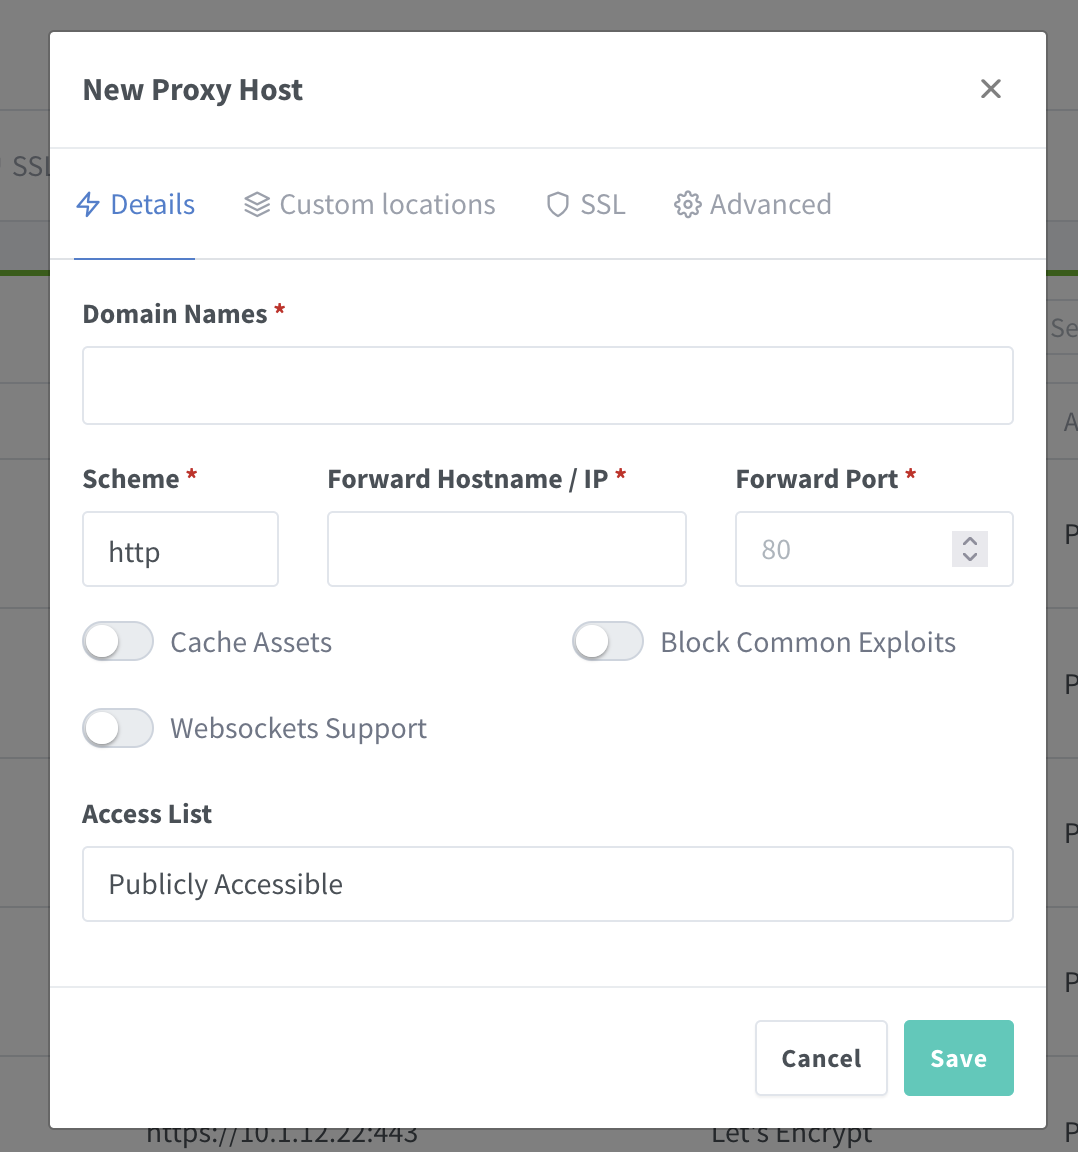The height and width of the screenshot is (1152, 1078).
Task: Decrease Forward Port with down arrow
Action: click(x=969, y=557)
